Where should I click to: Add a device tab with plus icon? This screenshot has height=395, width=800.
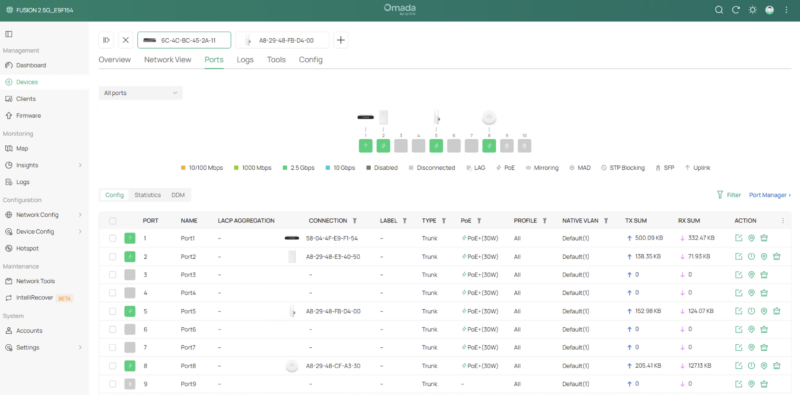point(341,40)
